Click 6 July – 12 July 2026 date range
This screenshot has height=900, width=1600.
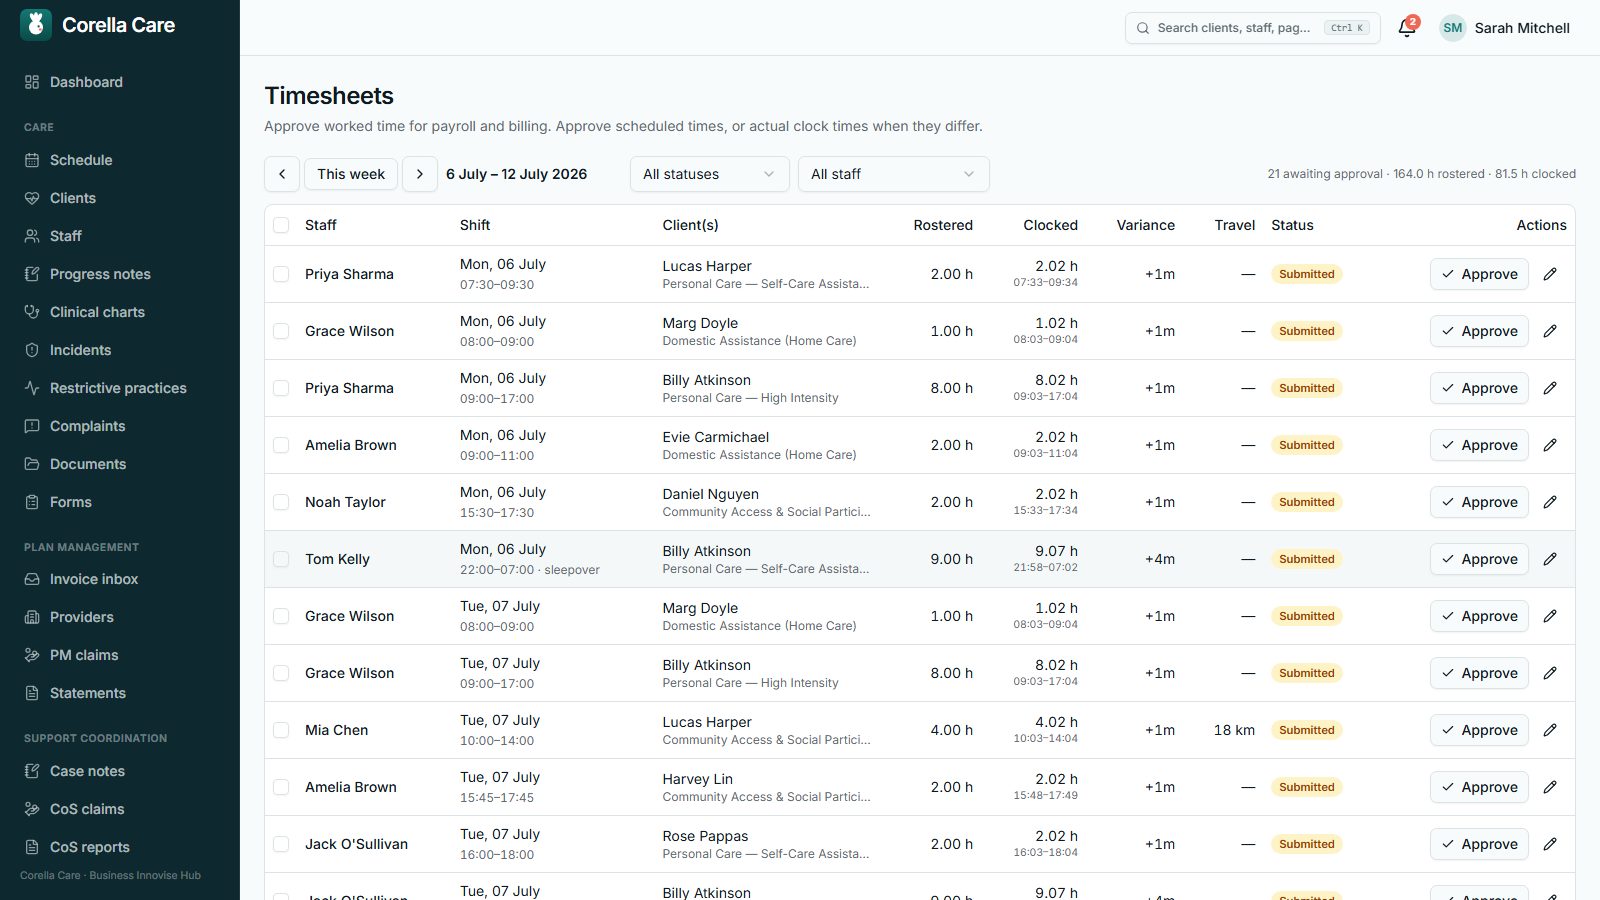tap(517, 174)
